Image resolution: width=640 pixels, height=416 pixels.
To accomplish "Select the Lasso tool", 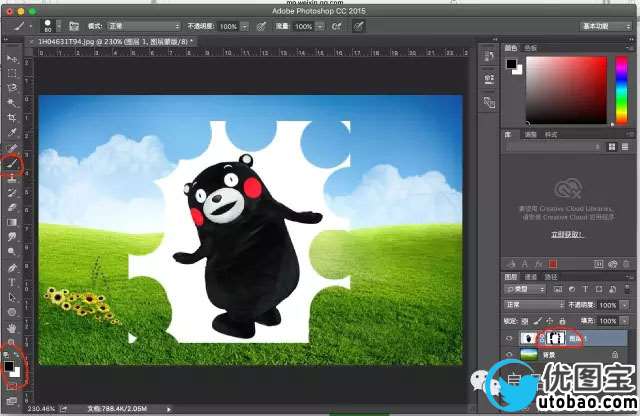I will [12, 88].
